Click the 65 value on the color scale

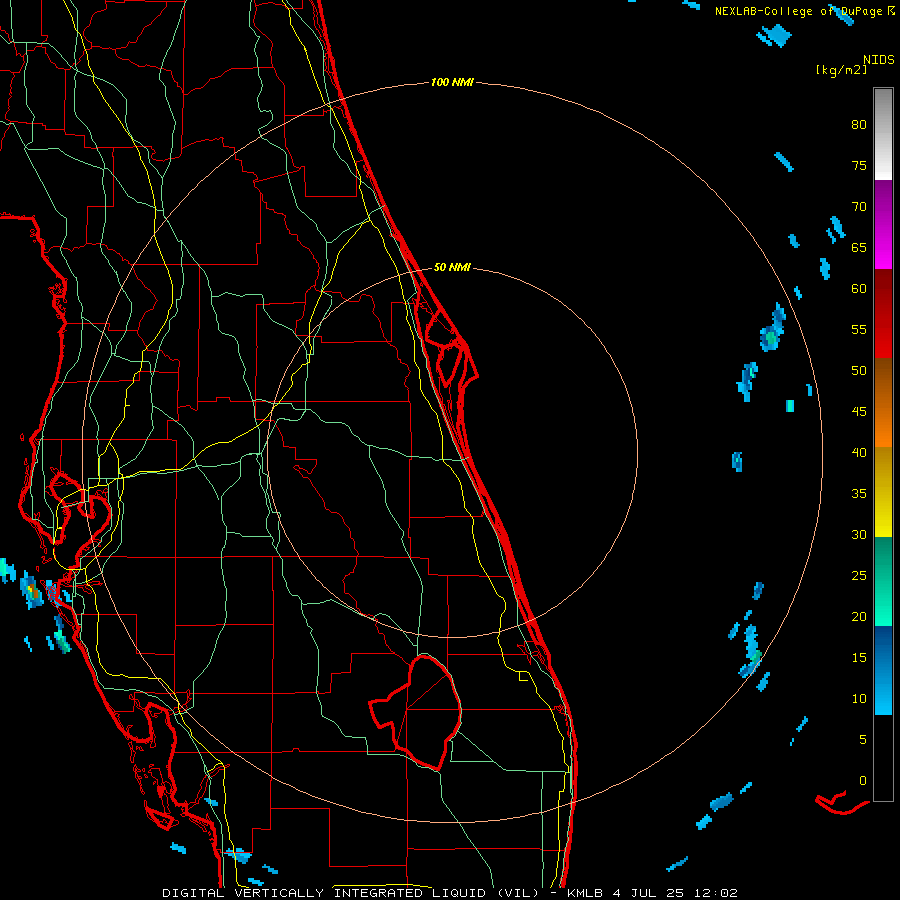coord(859,248)
